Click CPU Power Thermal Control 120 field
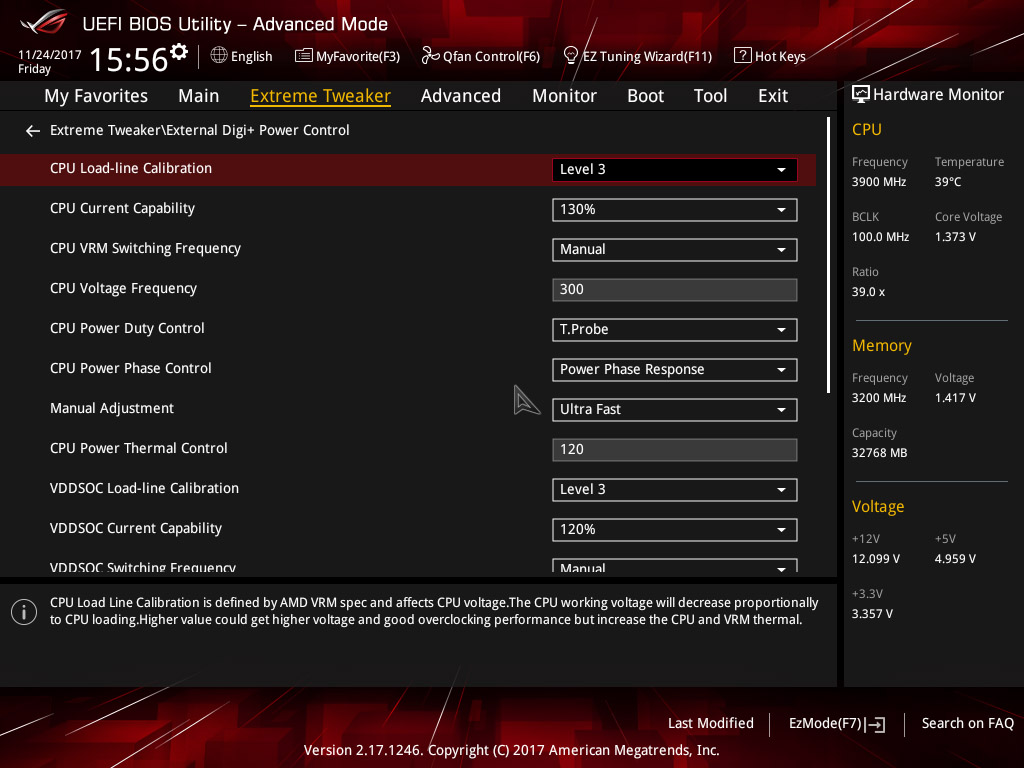This screenshot has width=1024, height=768. [675, 450]
